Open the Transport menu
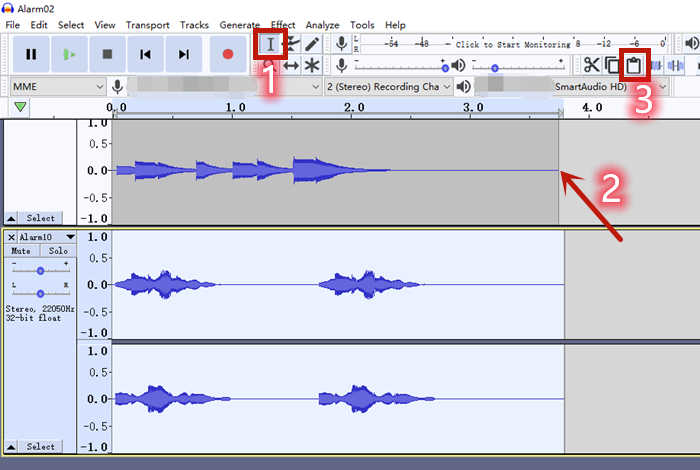Viewport: 700px width, 470px height. pos(147,25)
